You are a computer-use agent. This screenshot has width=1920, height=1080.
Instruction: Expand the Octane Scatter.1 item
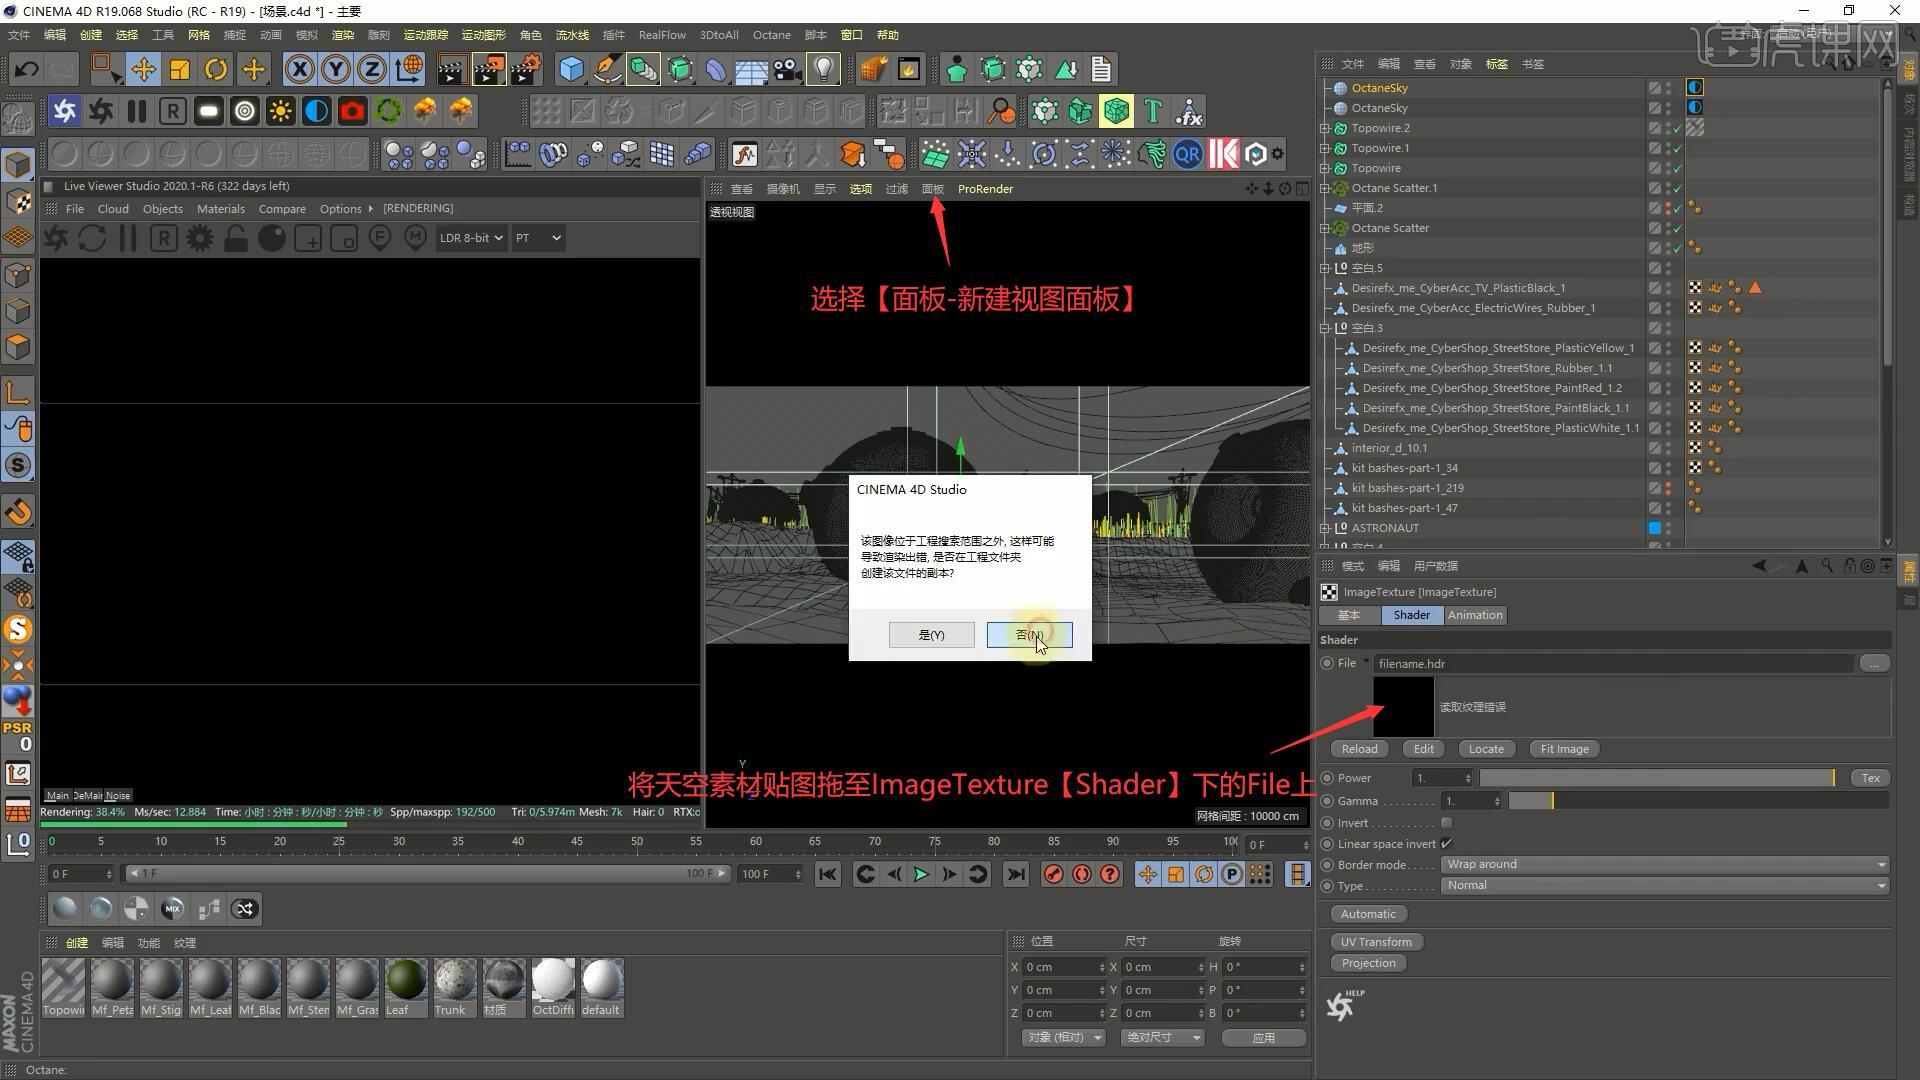coord(1325,188)
